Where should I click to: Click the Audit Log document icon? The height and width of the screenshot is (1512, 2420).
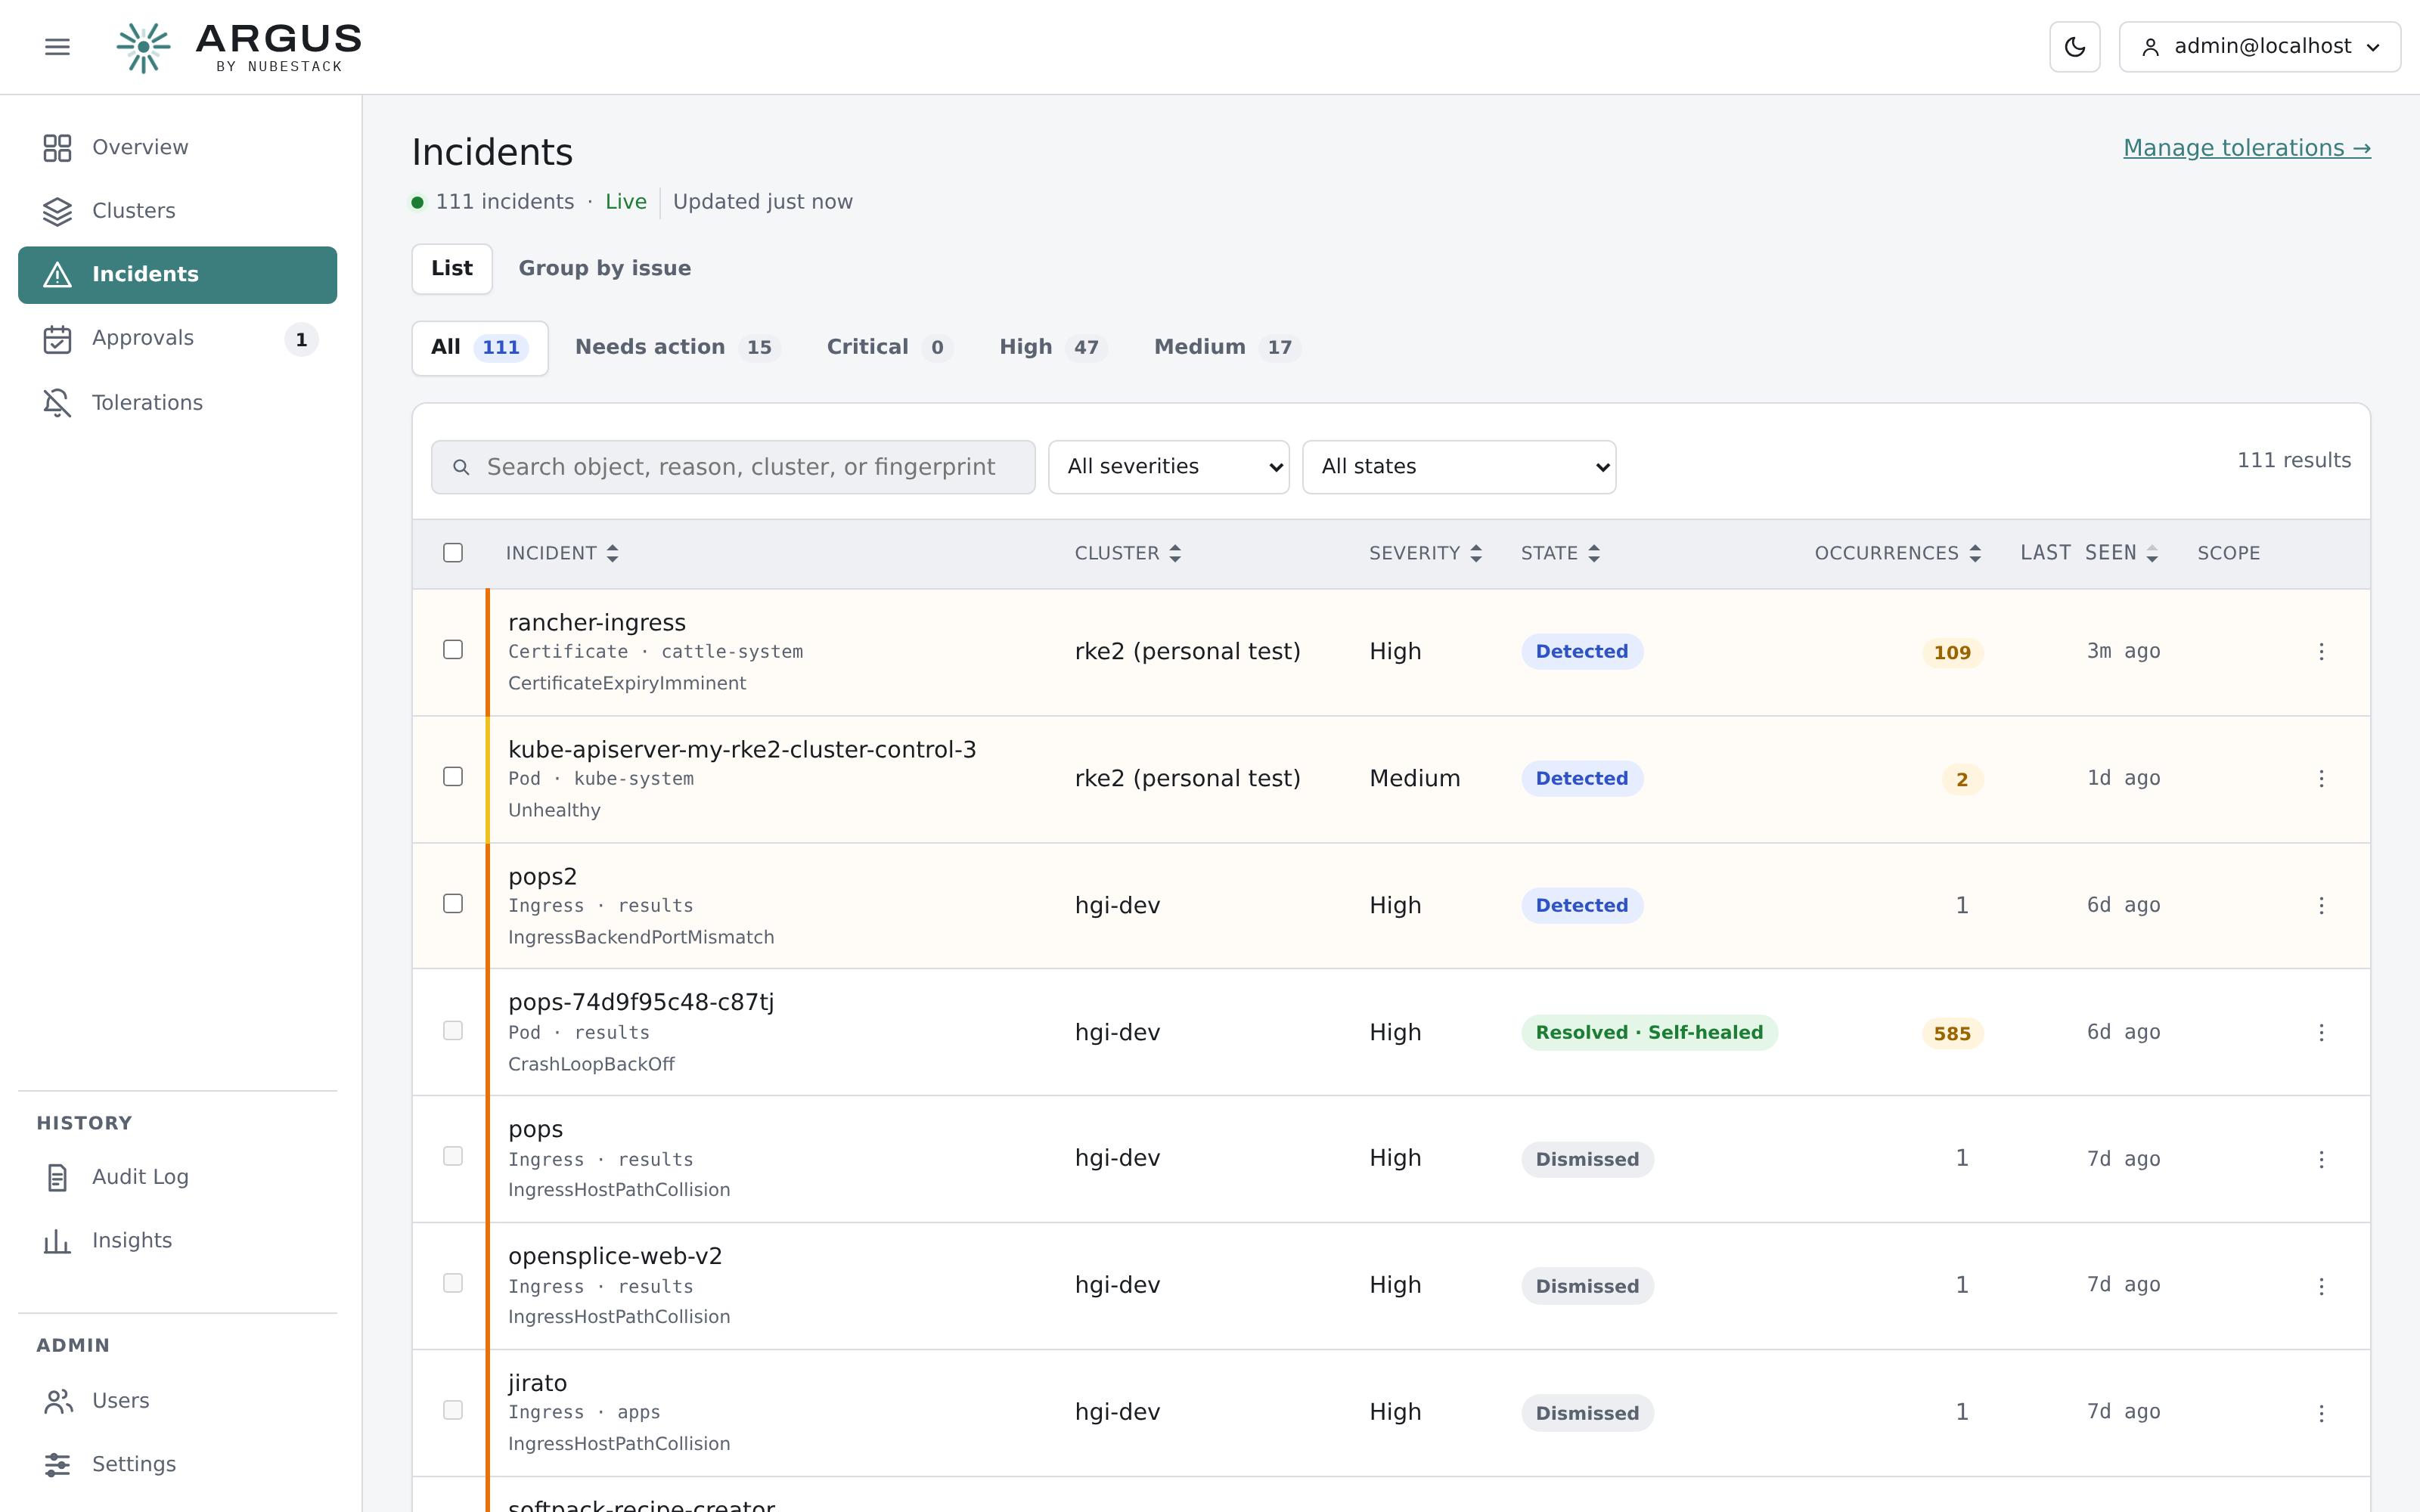tap(57, 1178)
